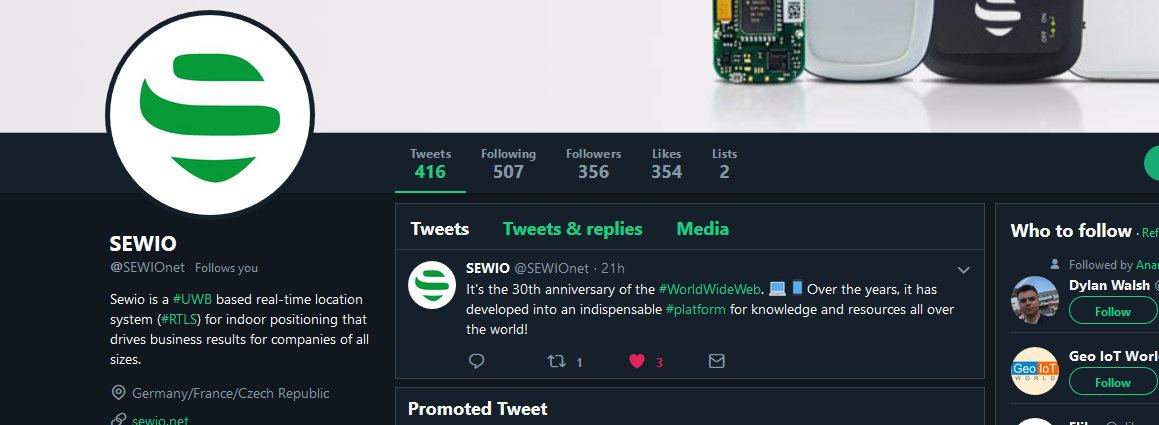View the Followers count of 356
Viewport: 1159px width, 425px height.
(593, 163)
